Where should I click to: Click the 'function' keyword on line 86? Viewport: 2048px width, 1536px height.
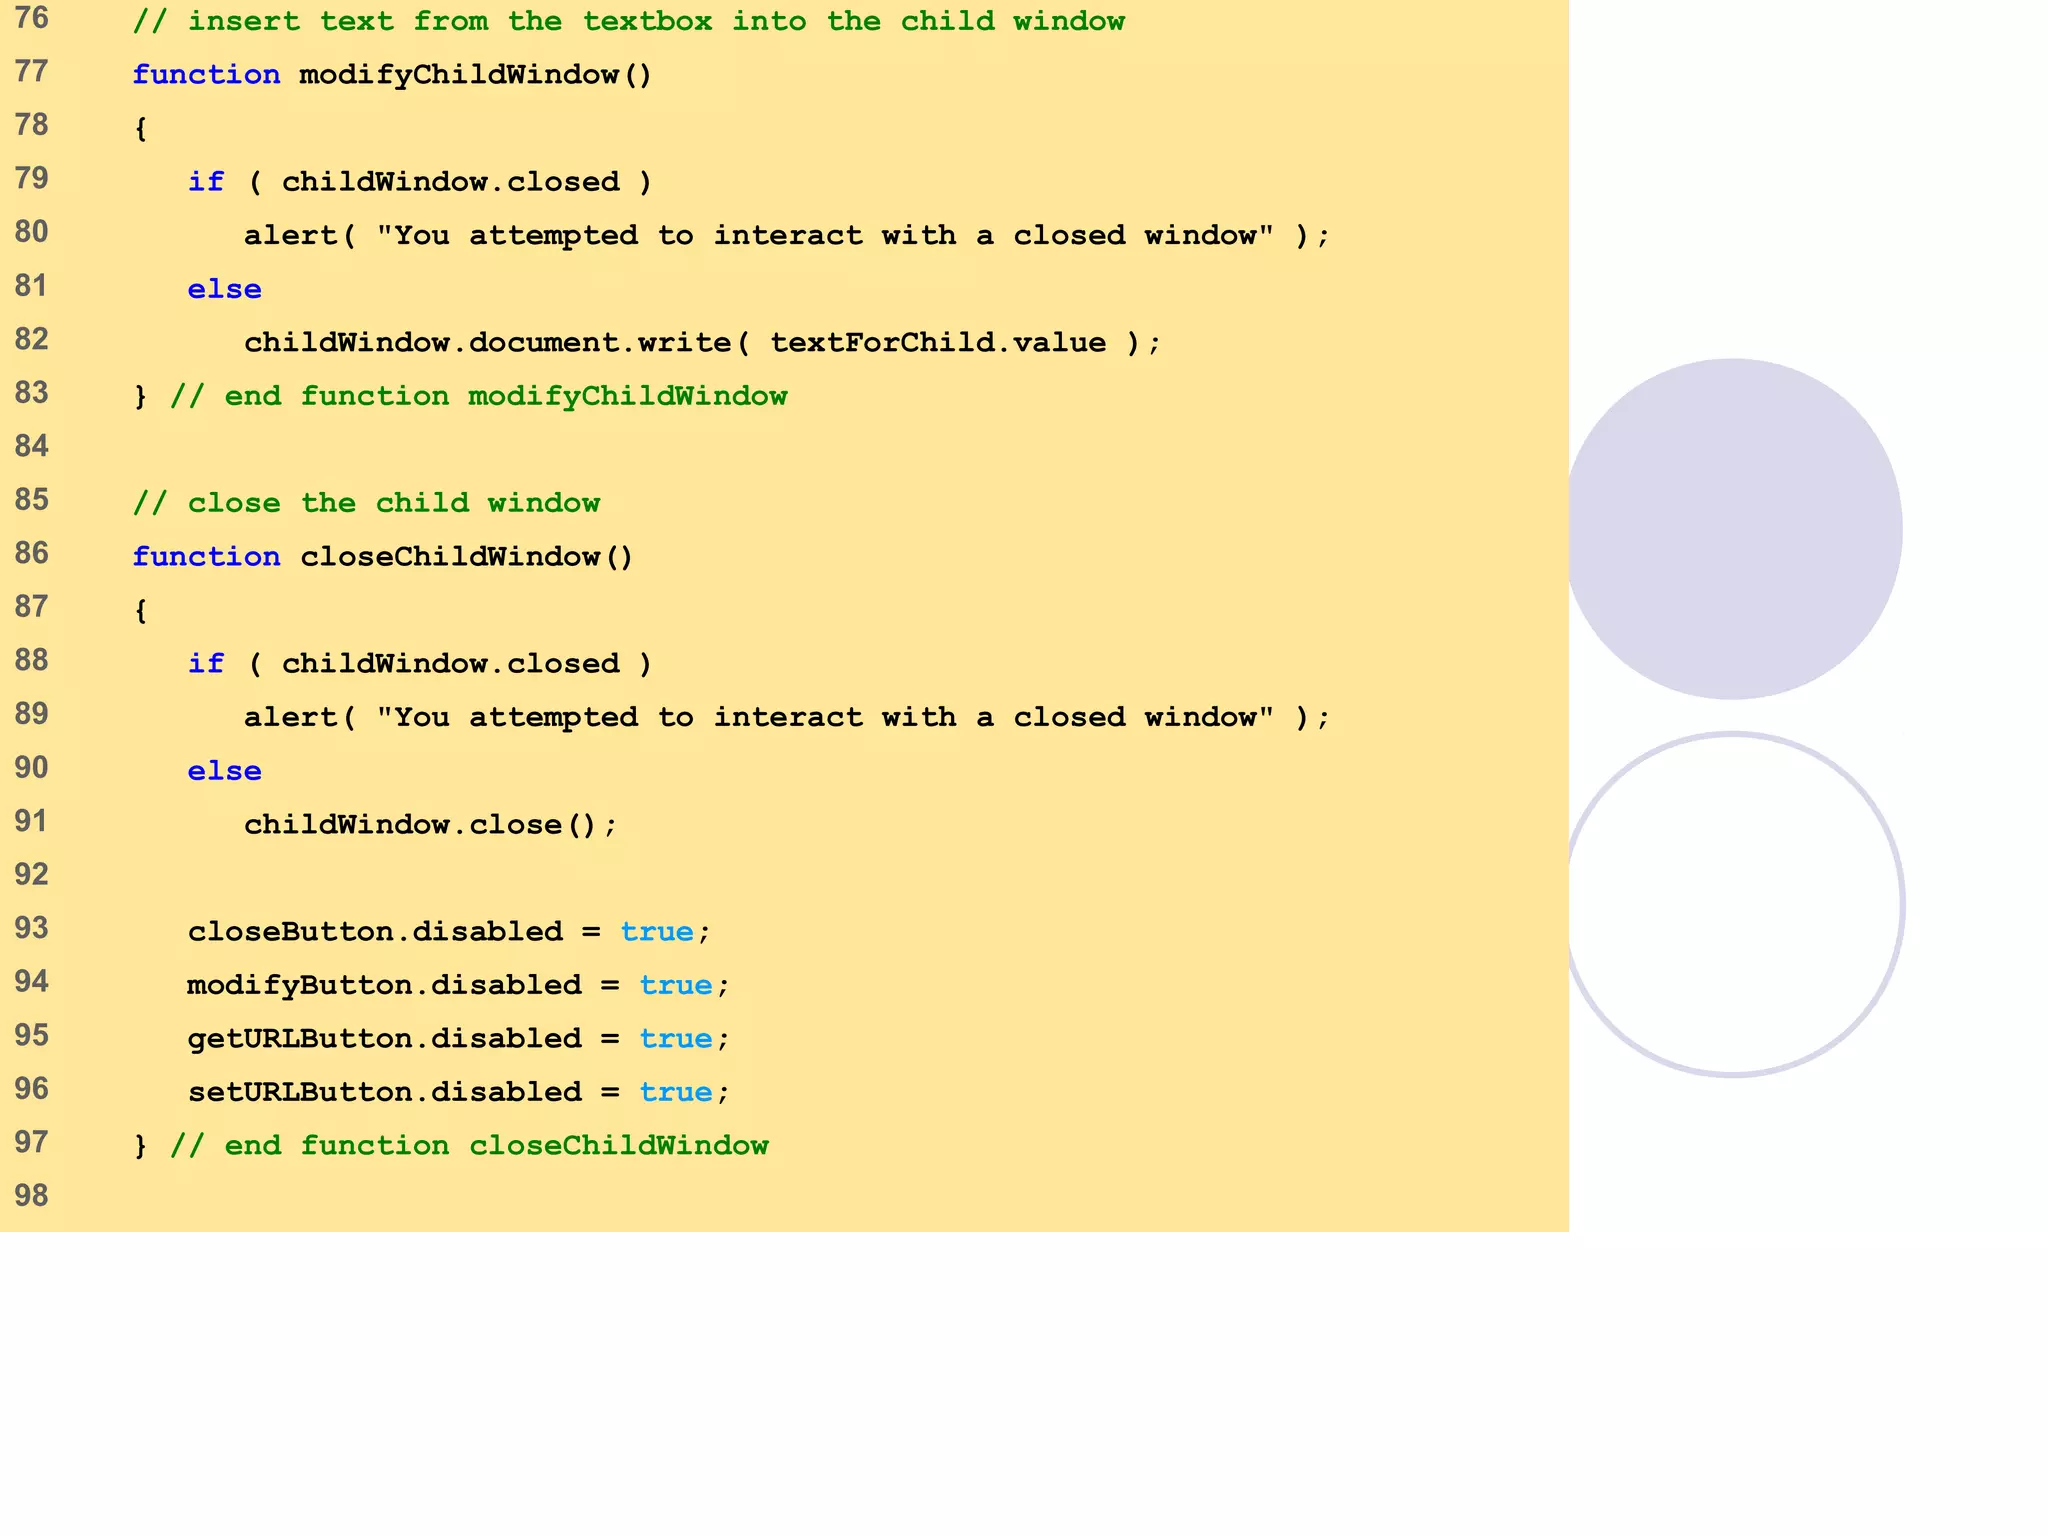(x=206, y=557)
